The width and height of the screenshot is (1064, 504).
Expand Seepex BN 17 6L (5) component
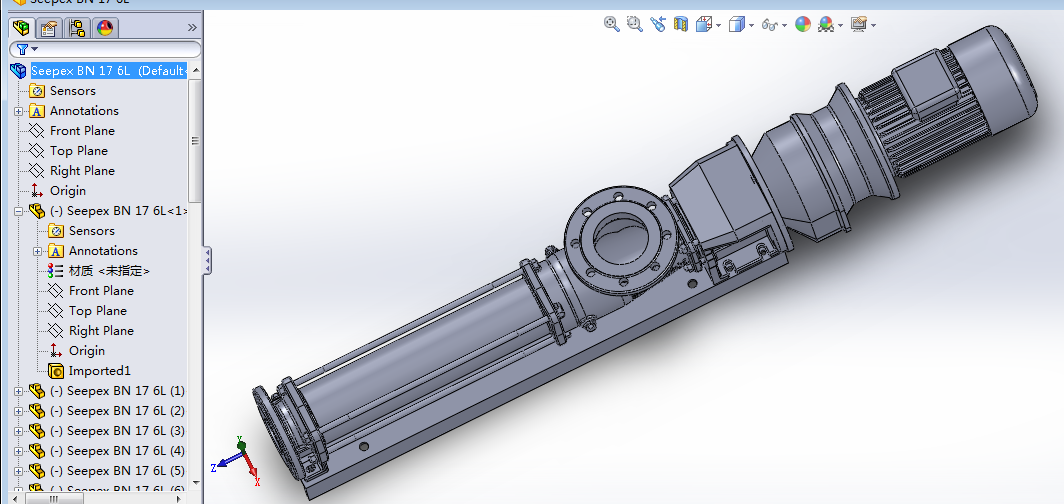(x=18, y=471)
